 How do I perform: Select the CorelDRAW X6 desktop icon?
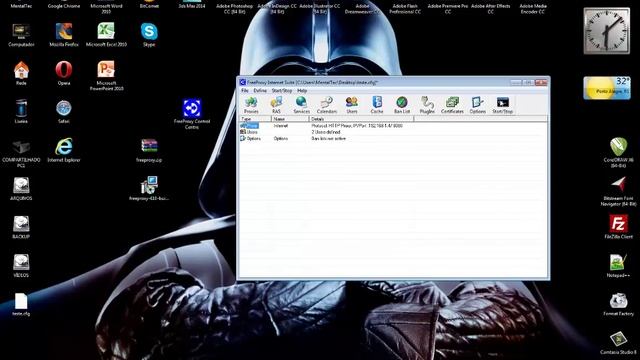point(618,152)
